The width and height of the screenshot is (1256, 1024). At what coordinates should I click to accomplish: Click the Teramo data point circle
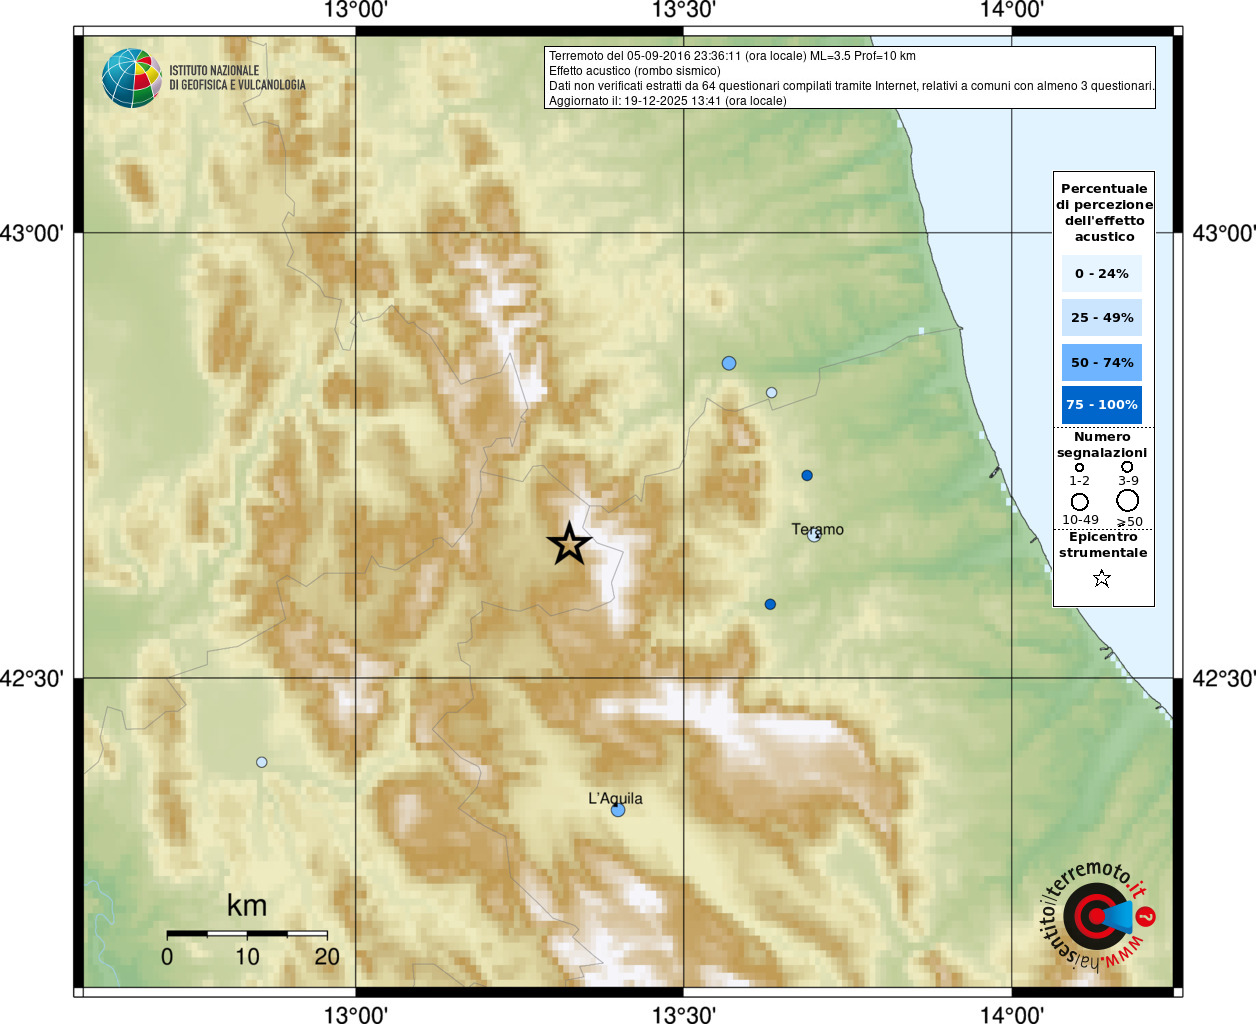pos(814,535)
